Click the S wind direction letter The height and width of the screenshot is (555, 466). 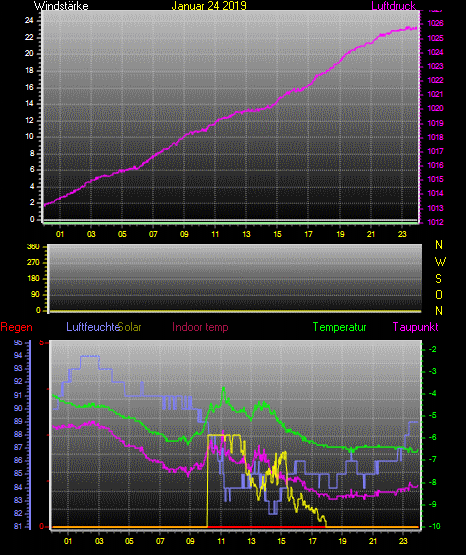(x=438, y=279)
